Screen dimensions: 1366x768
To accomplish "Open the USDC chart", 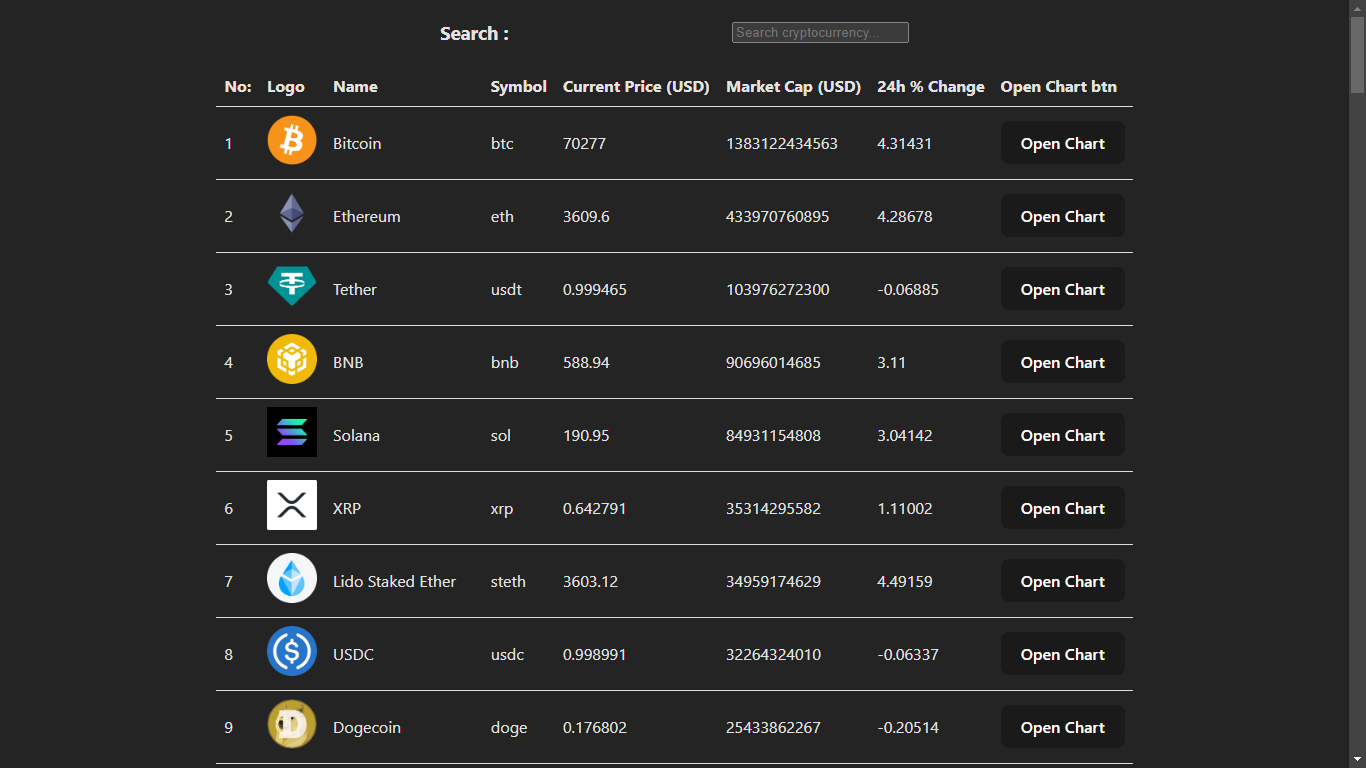I will (1062, 654).
